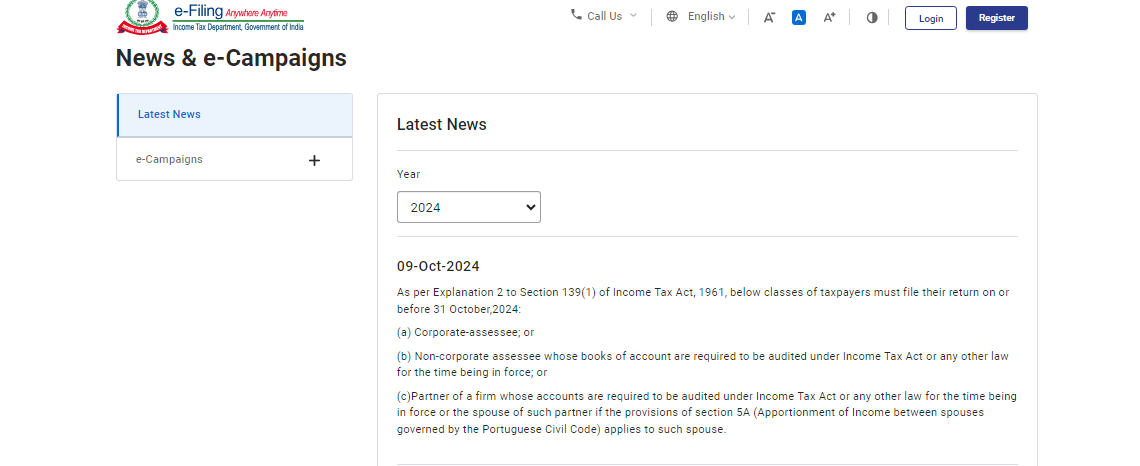Click the Latest News section heading

pyautogui.click(x=442, y=125)
